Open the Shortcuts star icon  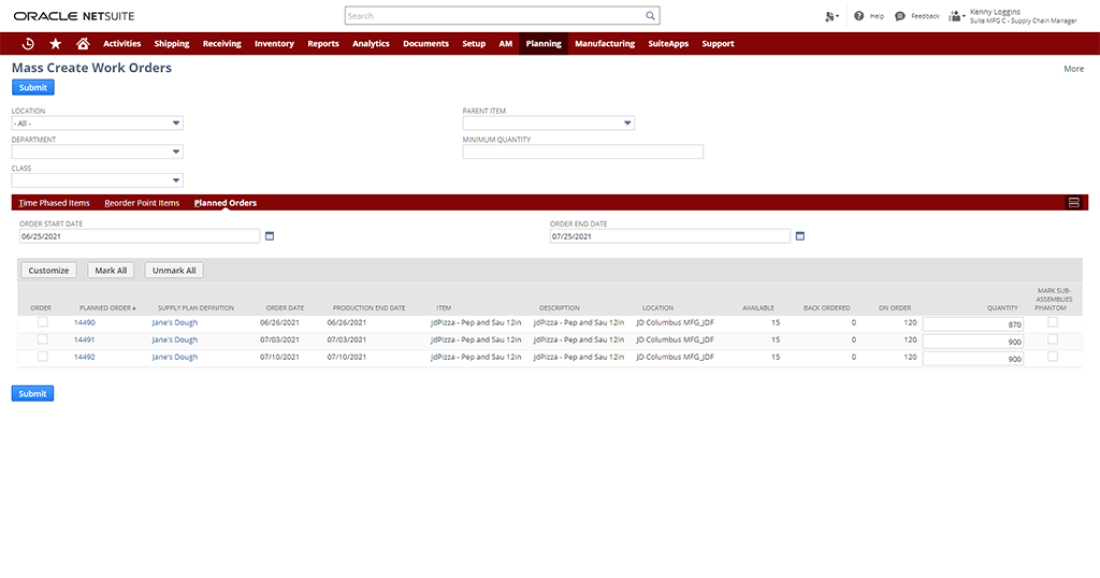(x=55, y=44)
